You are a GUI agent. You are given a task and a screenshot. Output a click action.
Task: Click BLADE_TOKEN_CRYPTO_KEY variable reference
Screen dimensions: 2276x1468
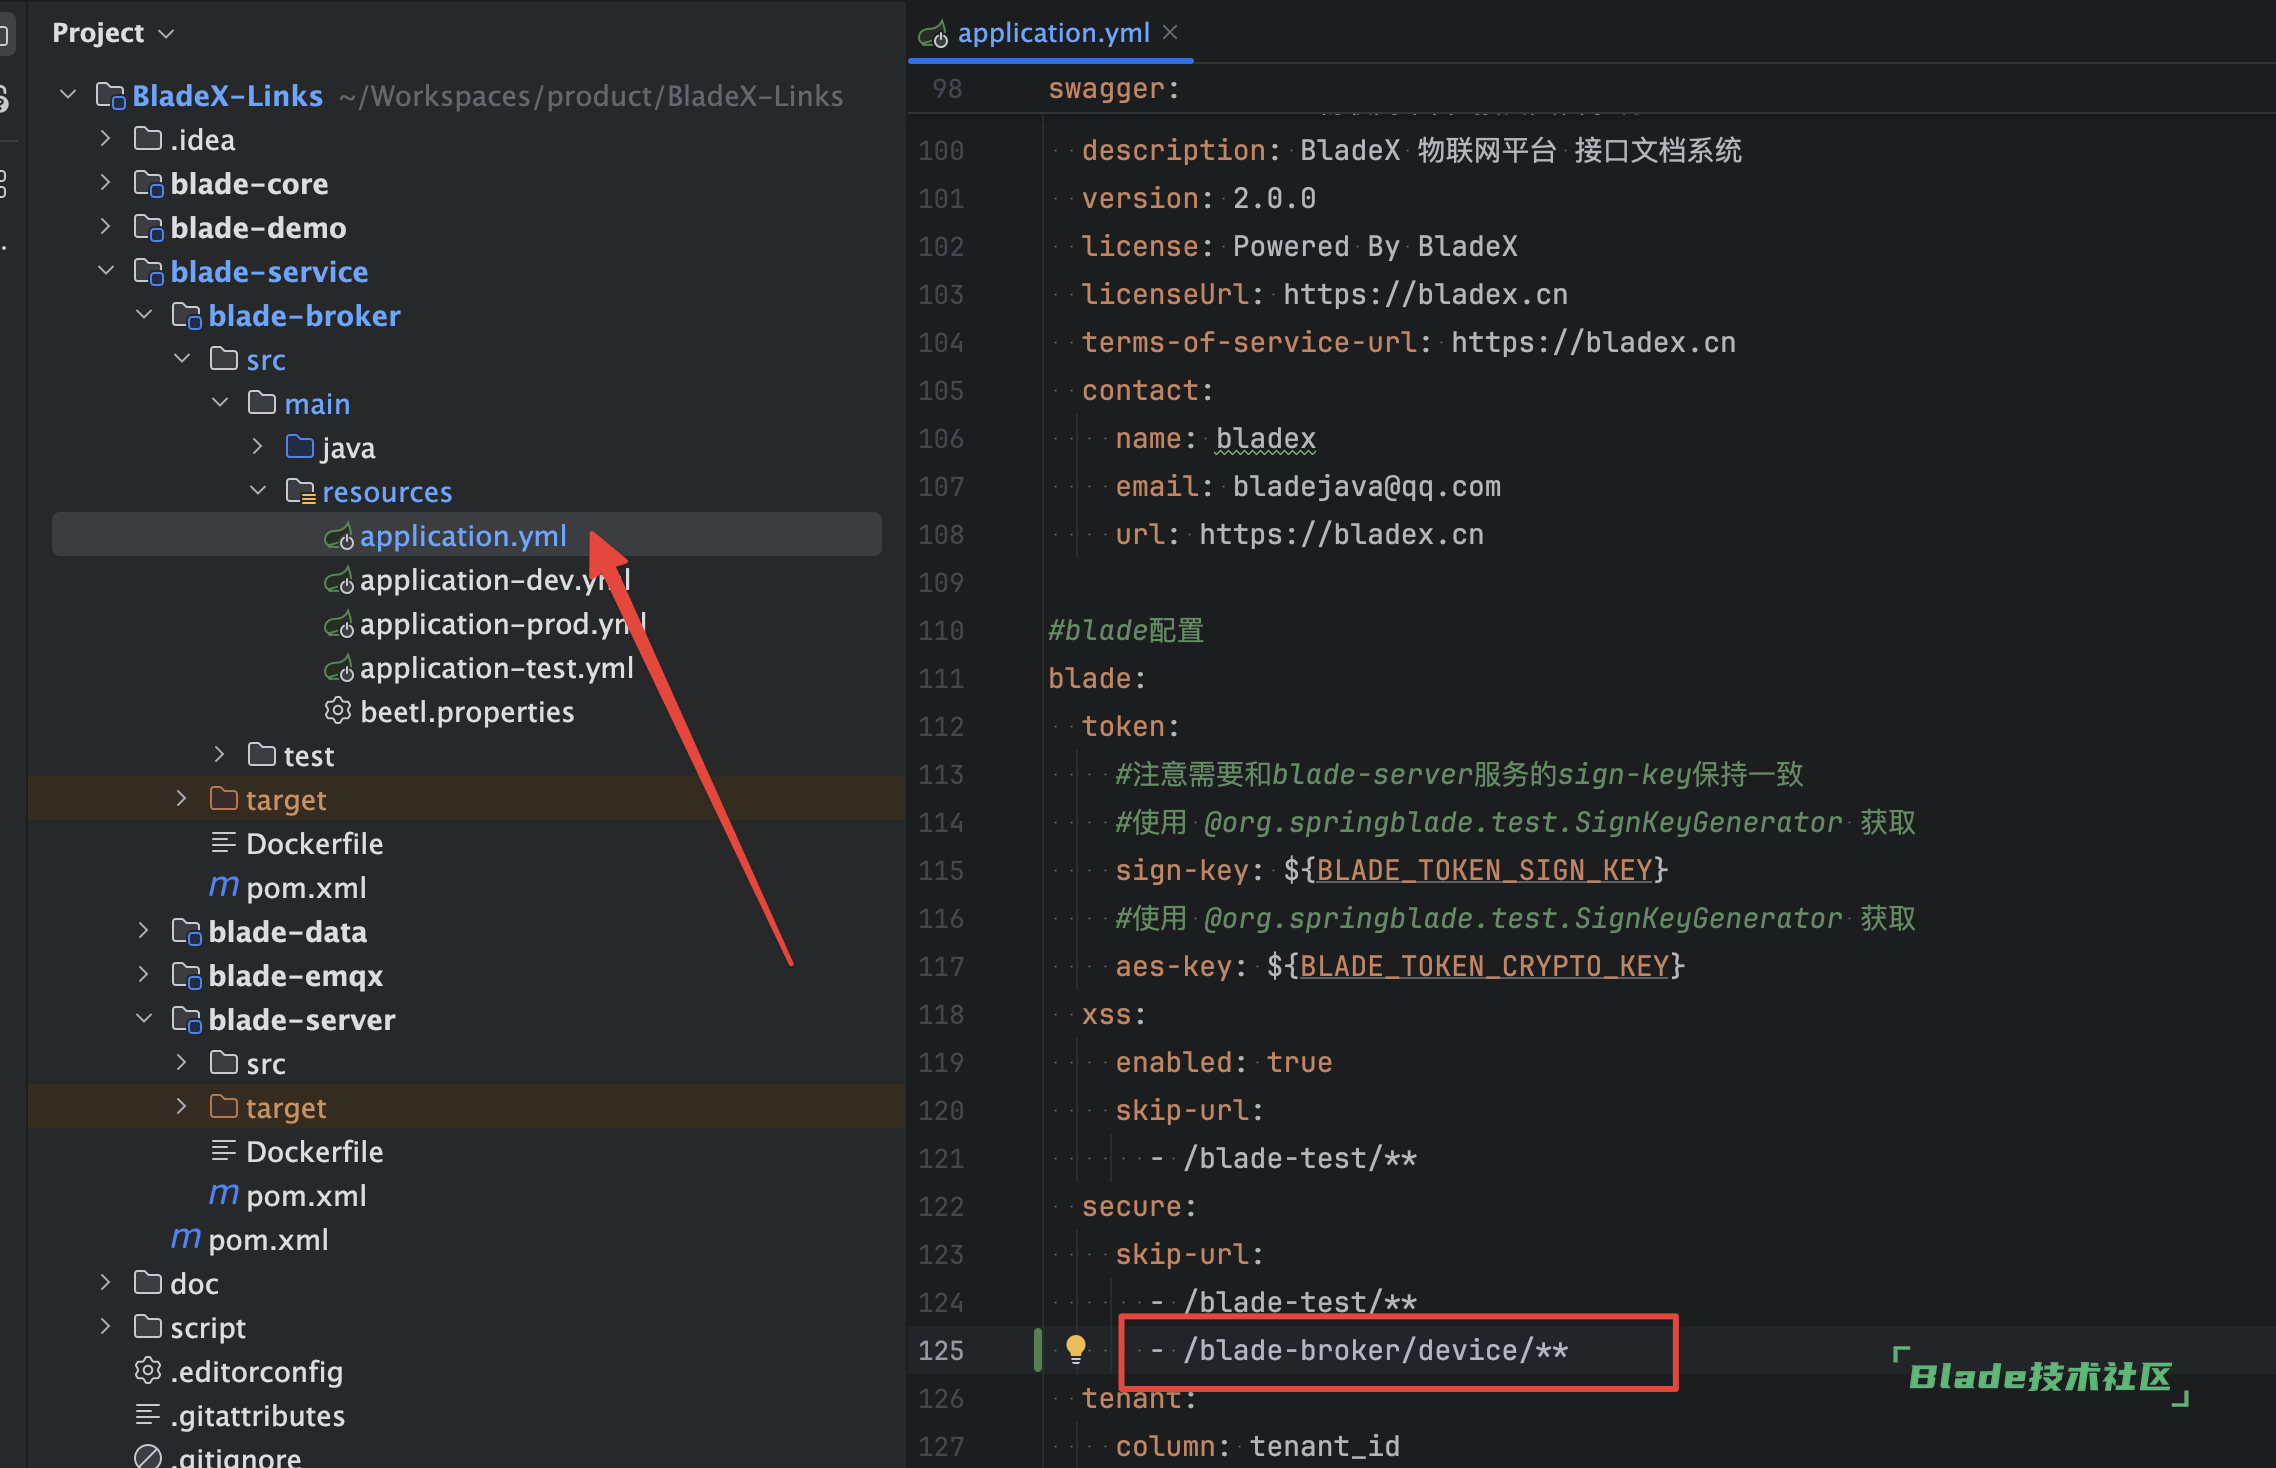tap(1484, 966)
